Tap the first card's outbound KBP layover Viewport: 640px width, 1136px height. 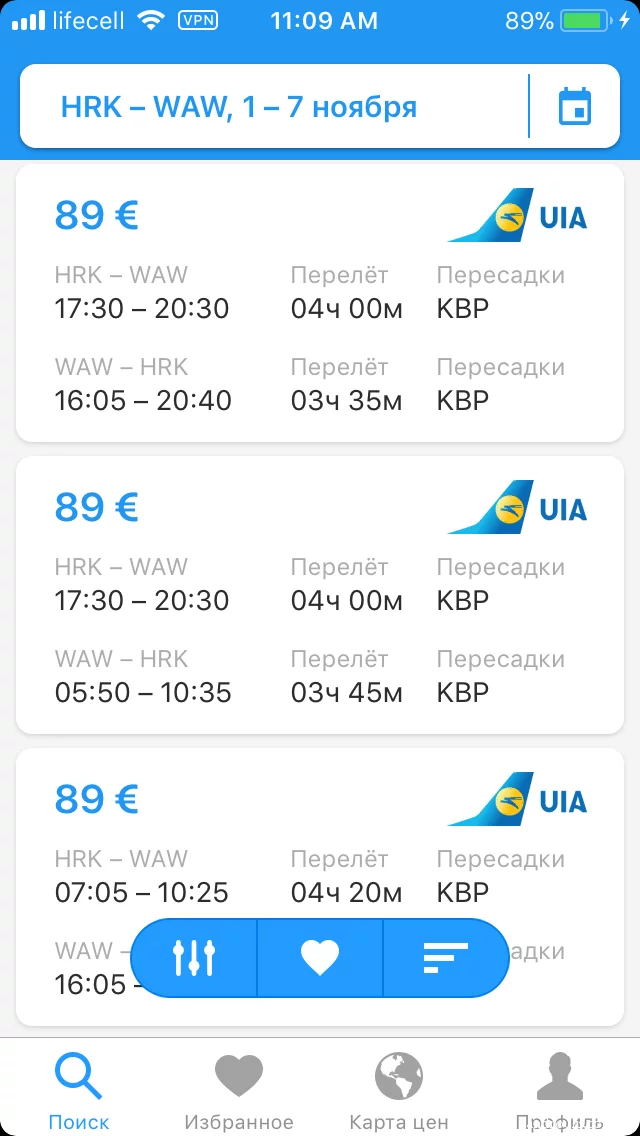(x=463, y=308)
